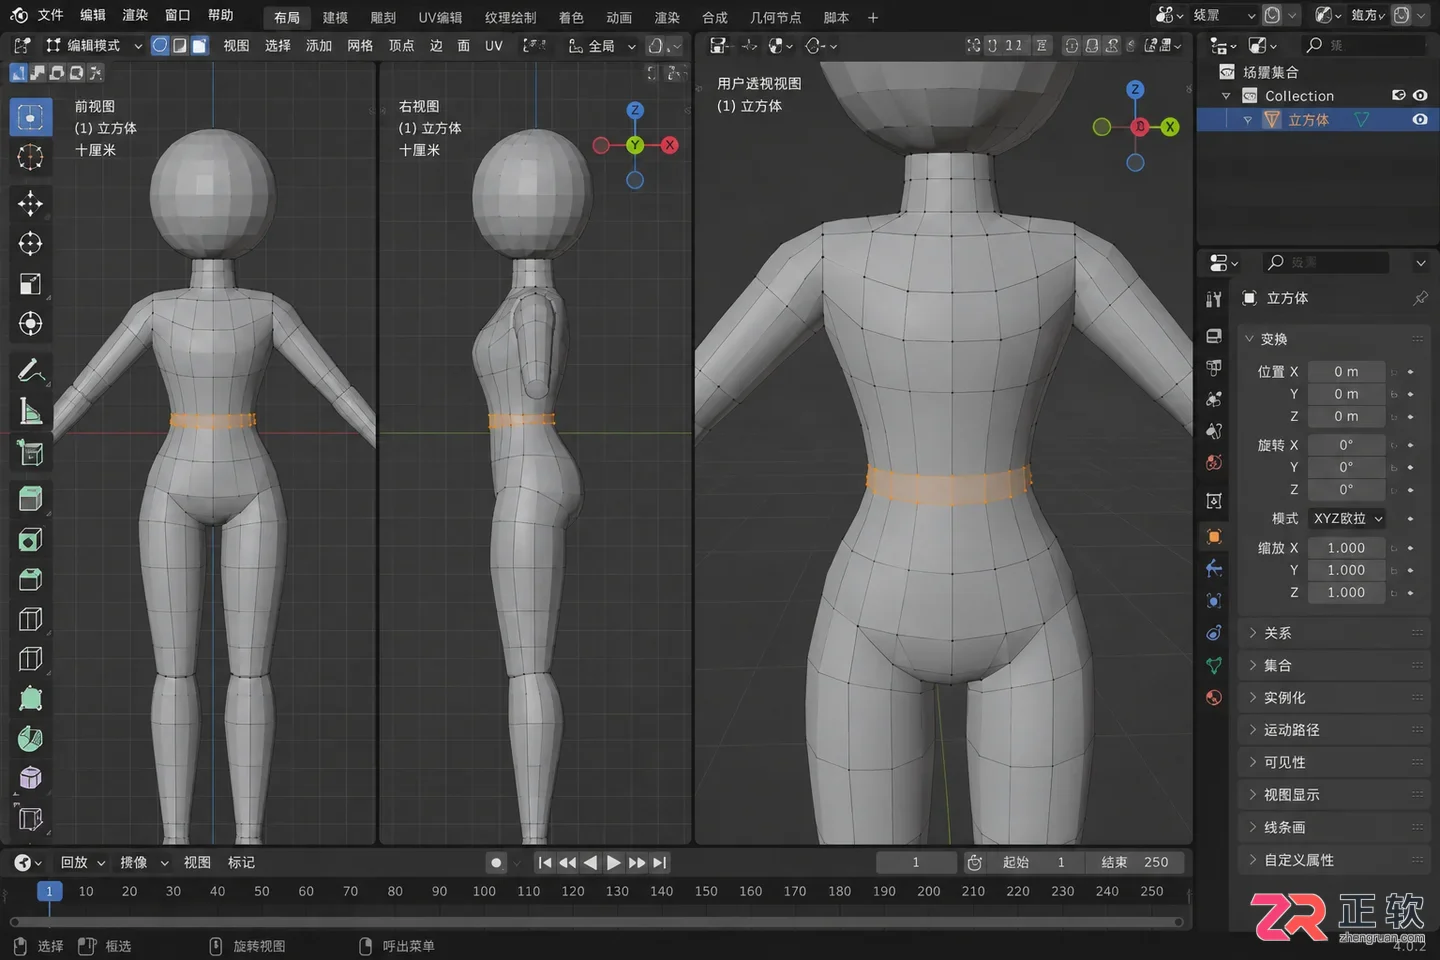Select the Spin tool
The image size is (1440, 960).
(x=30, y=739)
